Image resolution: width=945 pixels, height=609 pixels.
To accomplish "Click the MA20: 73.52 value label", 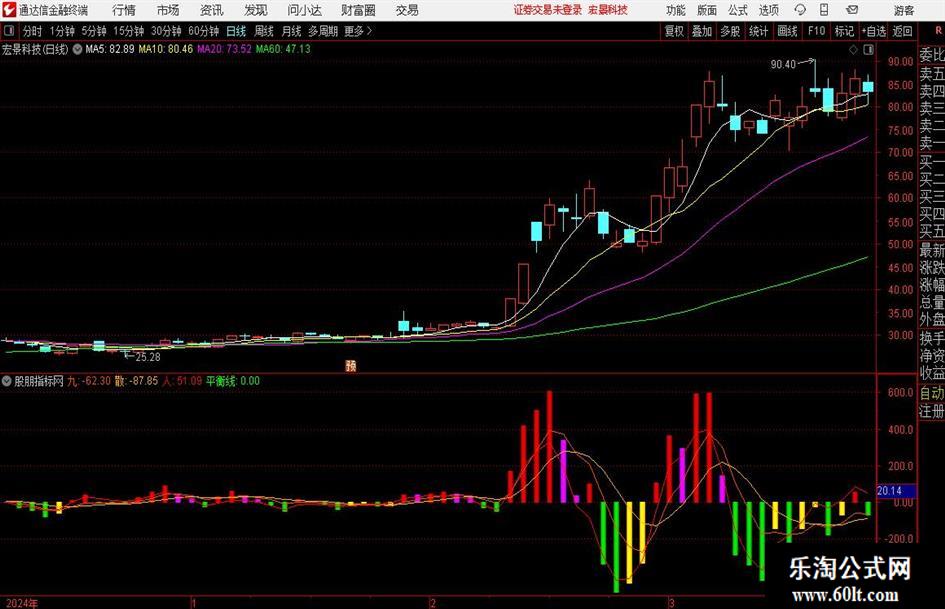I will tap(224, 49).
